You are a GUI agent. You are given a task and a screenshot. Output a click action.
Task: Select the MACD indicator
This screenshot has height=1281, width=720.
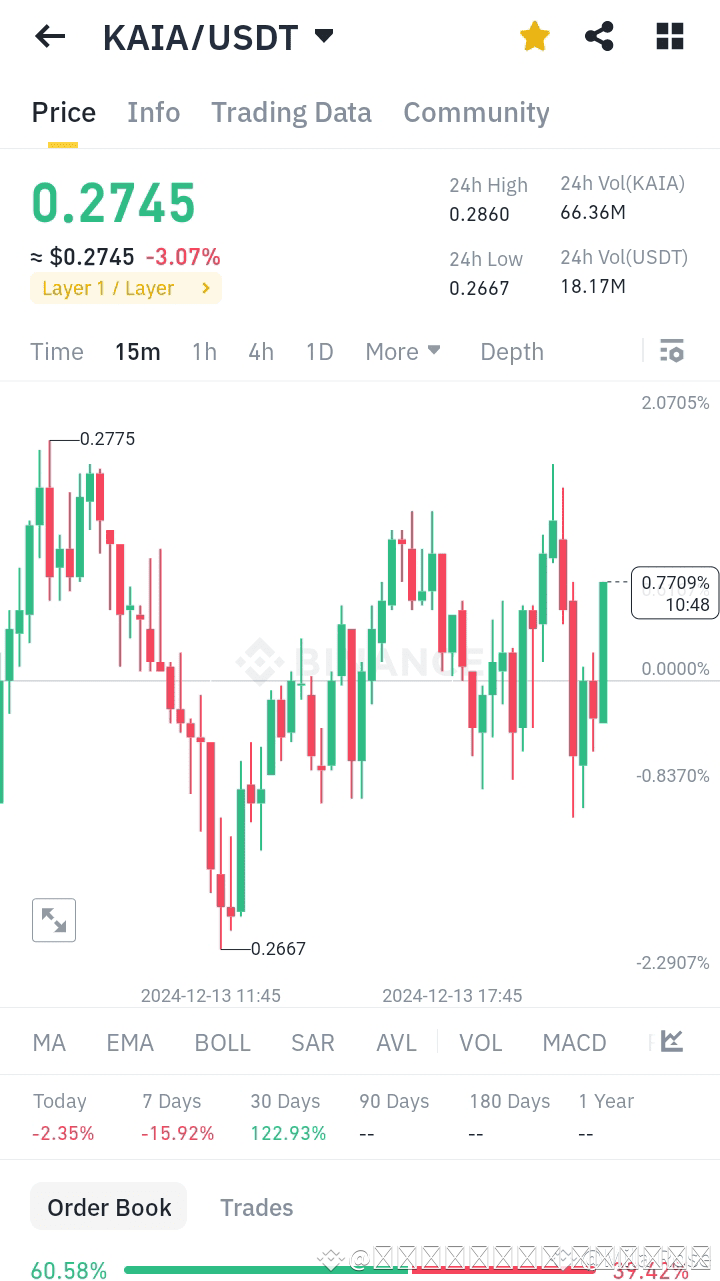(x=574, y=1042)
